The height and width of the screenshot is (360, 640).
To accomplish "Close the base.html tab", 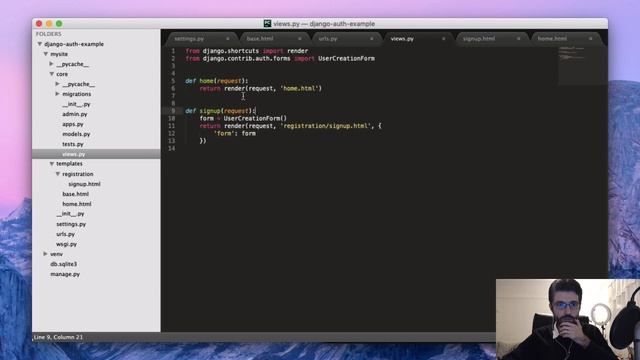I will point(299,39).
